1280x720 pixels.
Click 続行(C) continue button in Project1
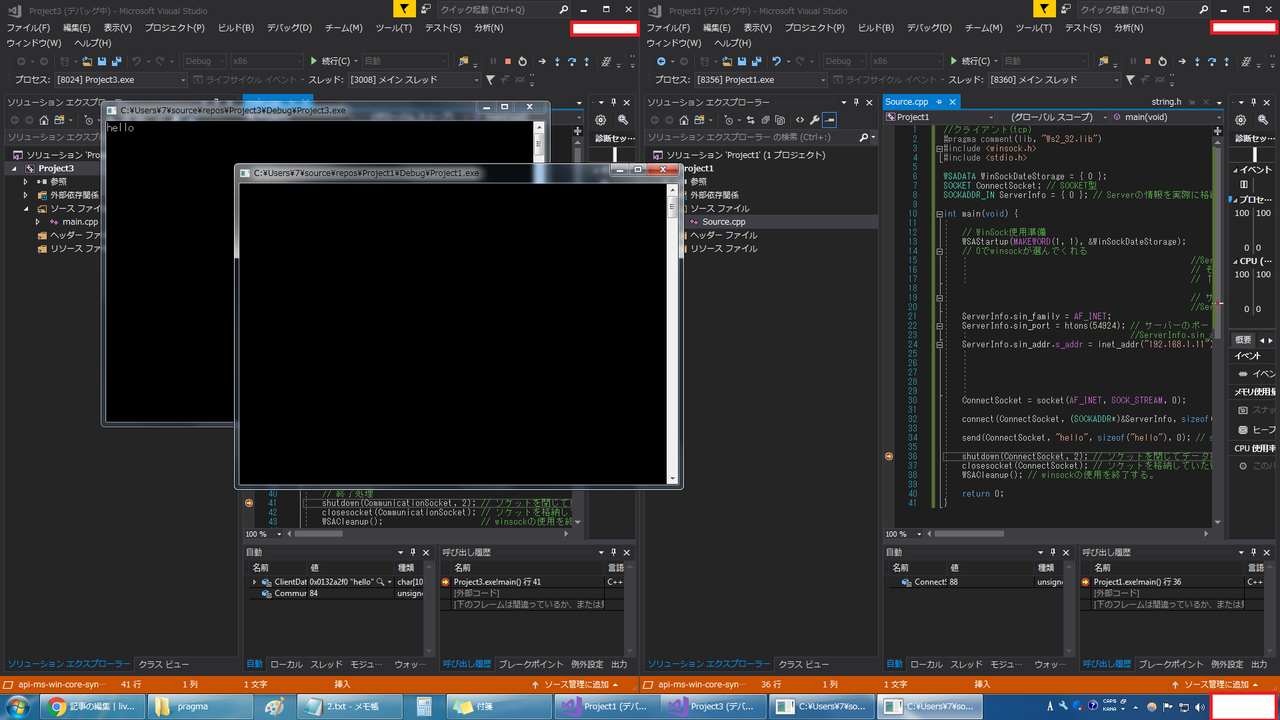970,61
